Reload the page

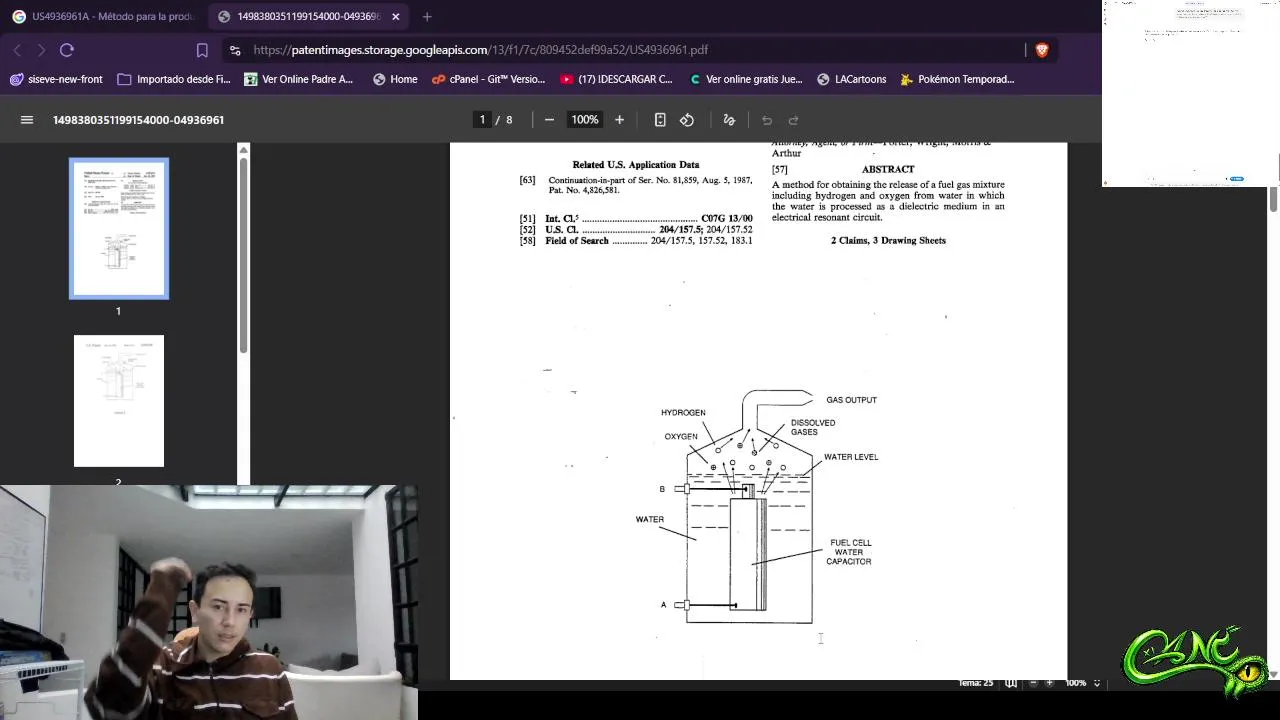coord(67,50)
